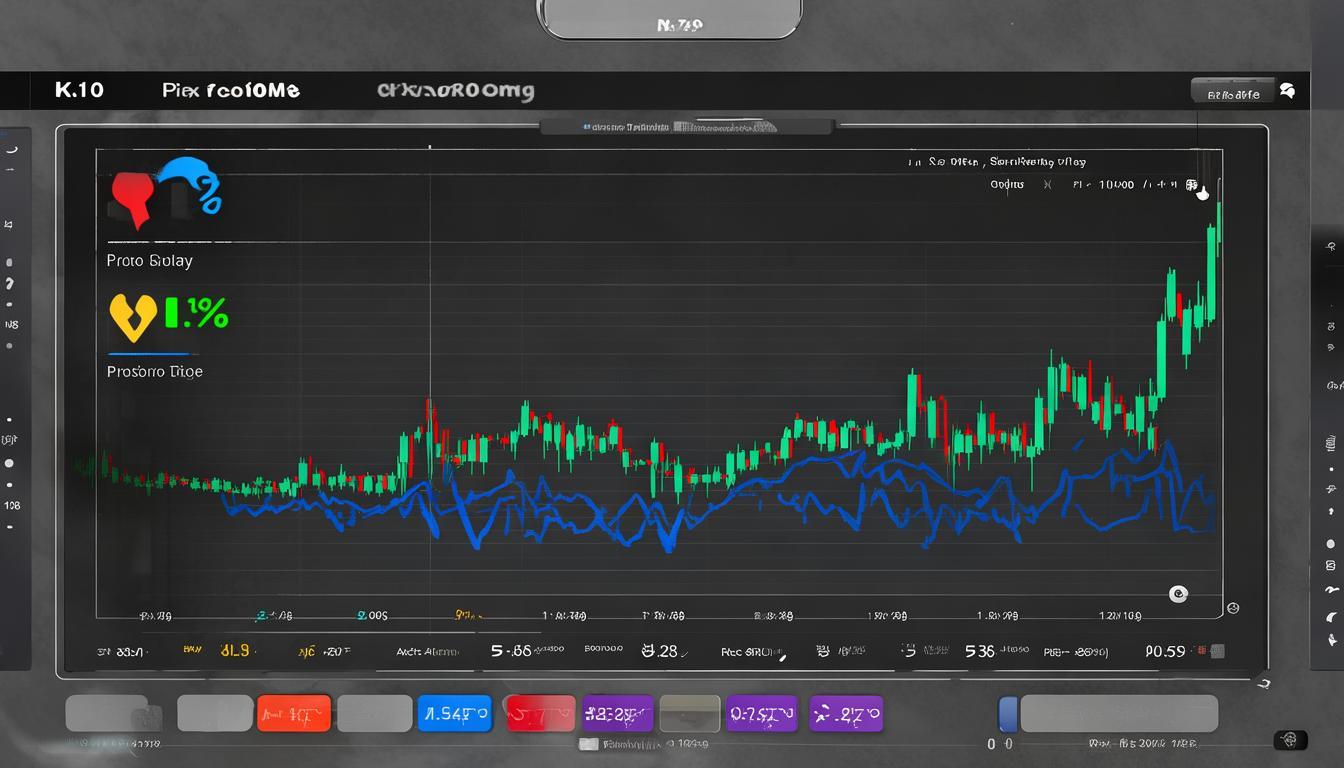Click the smiley face icon below chart corner
This screenshot has height=768, width=1344.
[1233, 607]
